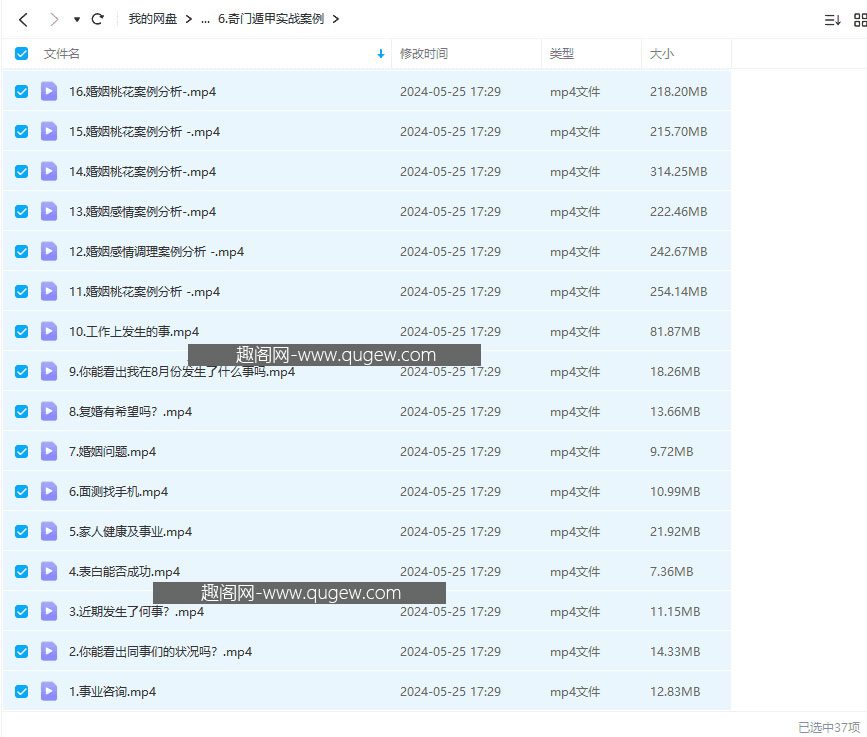Open file 1.事业咨询.mp4

pos(112,691)
